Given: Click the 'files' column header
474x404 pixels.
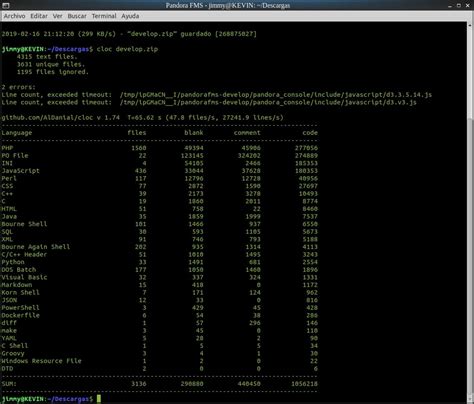Looking at the screenshot, I should (x=137, y=133).
